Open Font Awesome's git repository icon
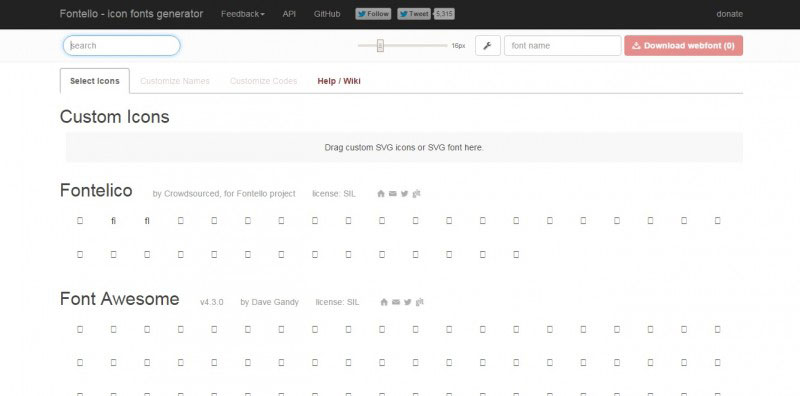Viewport: 800px width, 396px height. [x=419, y=302]
